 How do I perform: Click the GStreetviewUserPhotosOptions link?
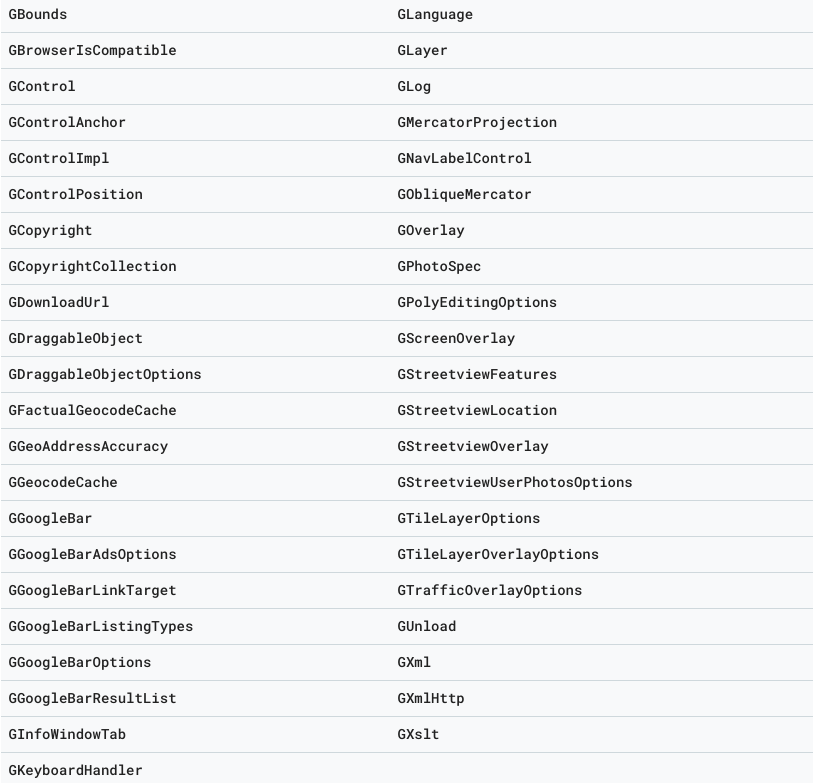pos(515,483)
